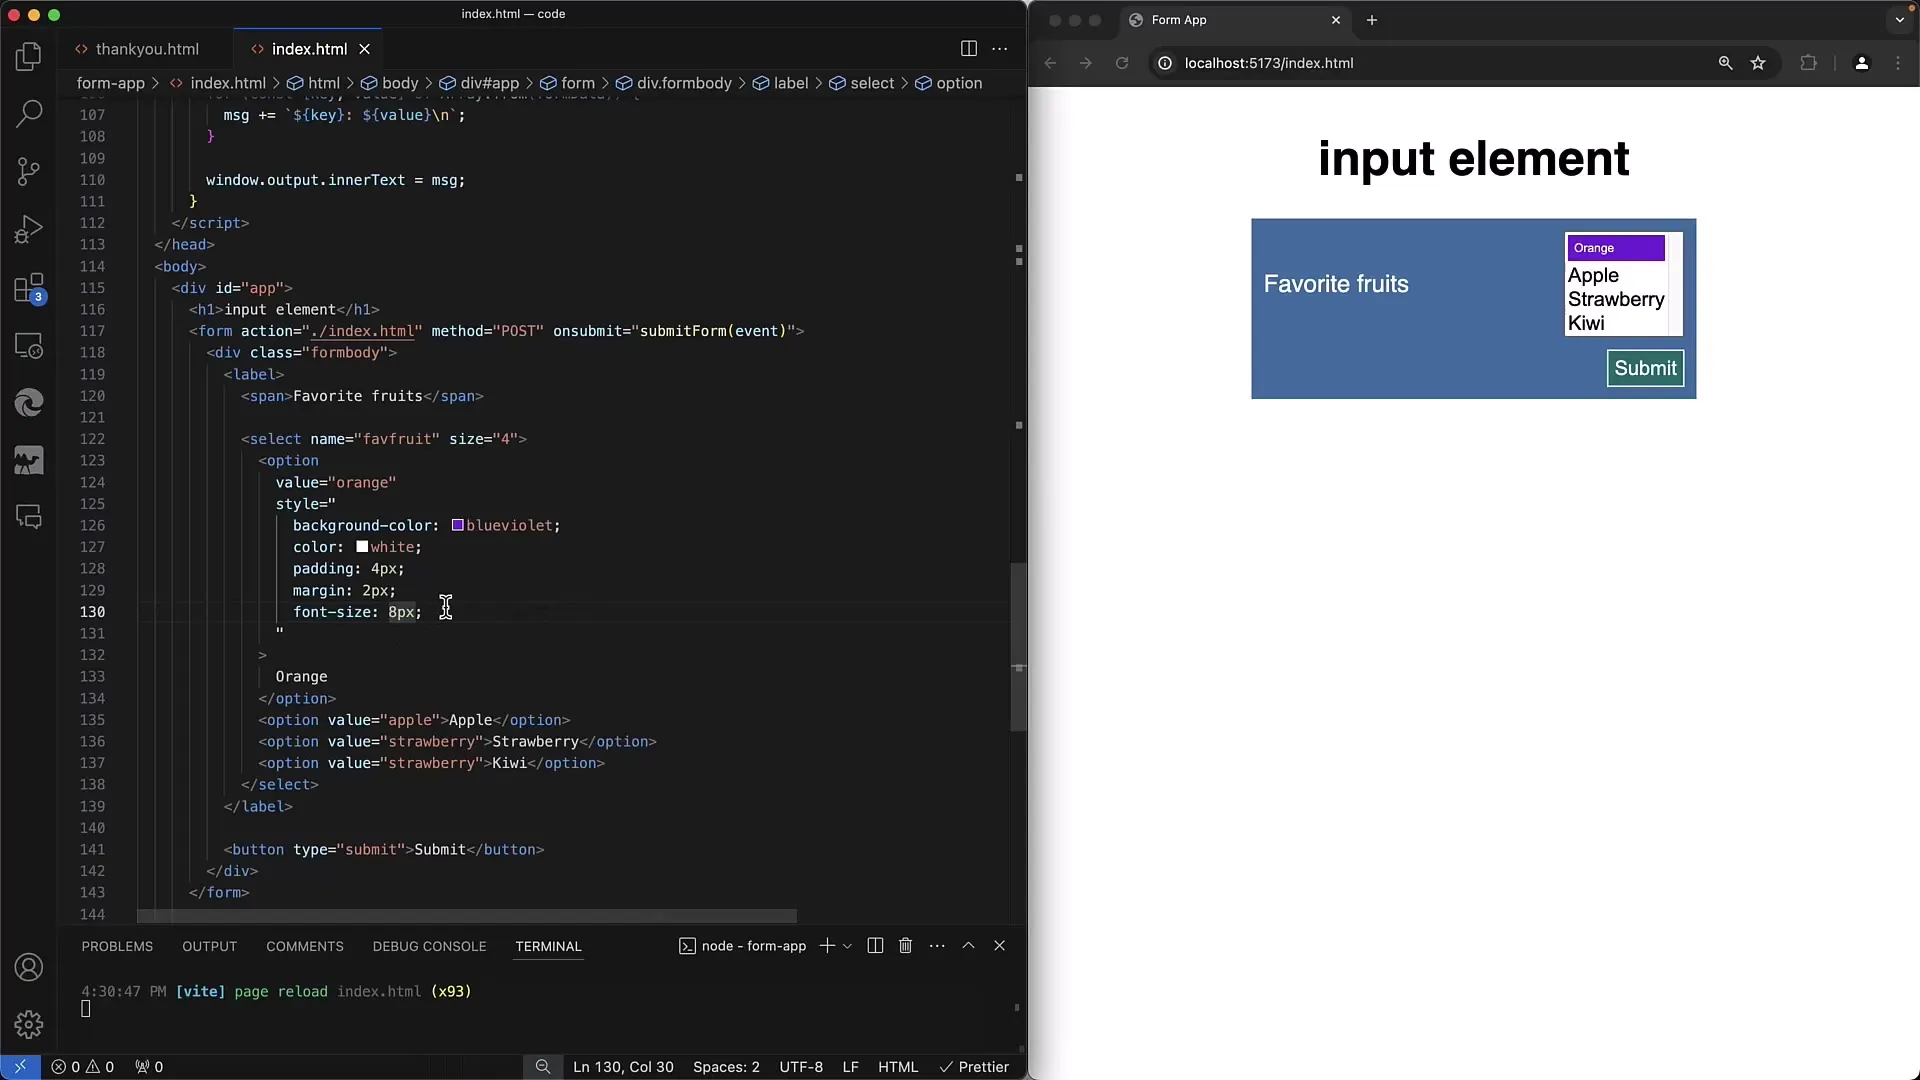Split the terminal panel
This screenshot has height=1080, width=1920.
coord(875,946)
